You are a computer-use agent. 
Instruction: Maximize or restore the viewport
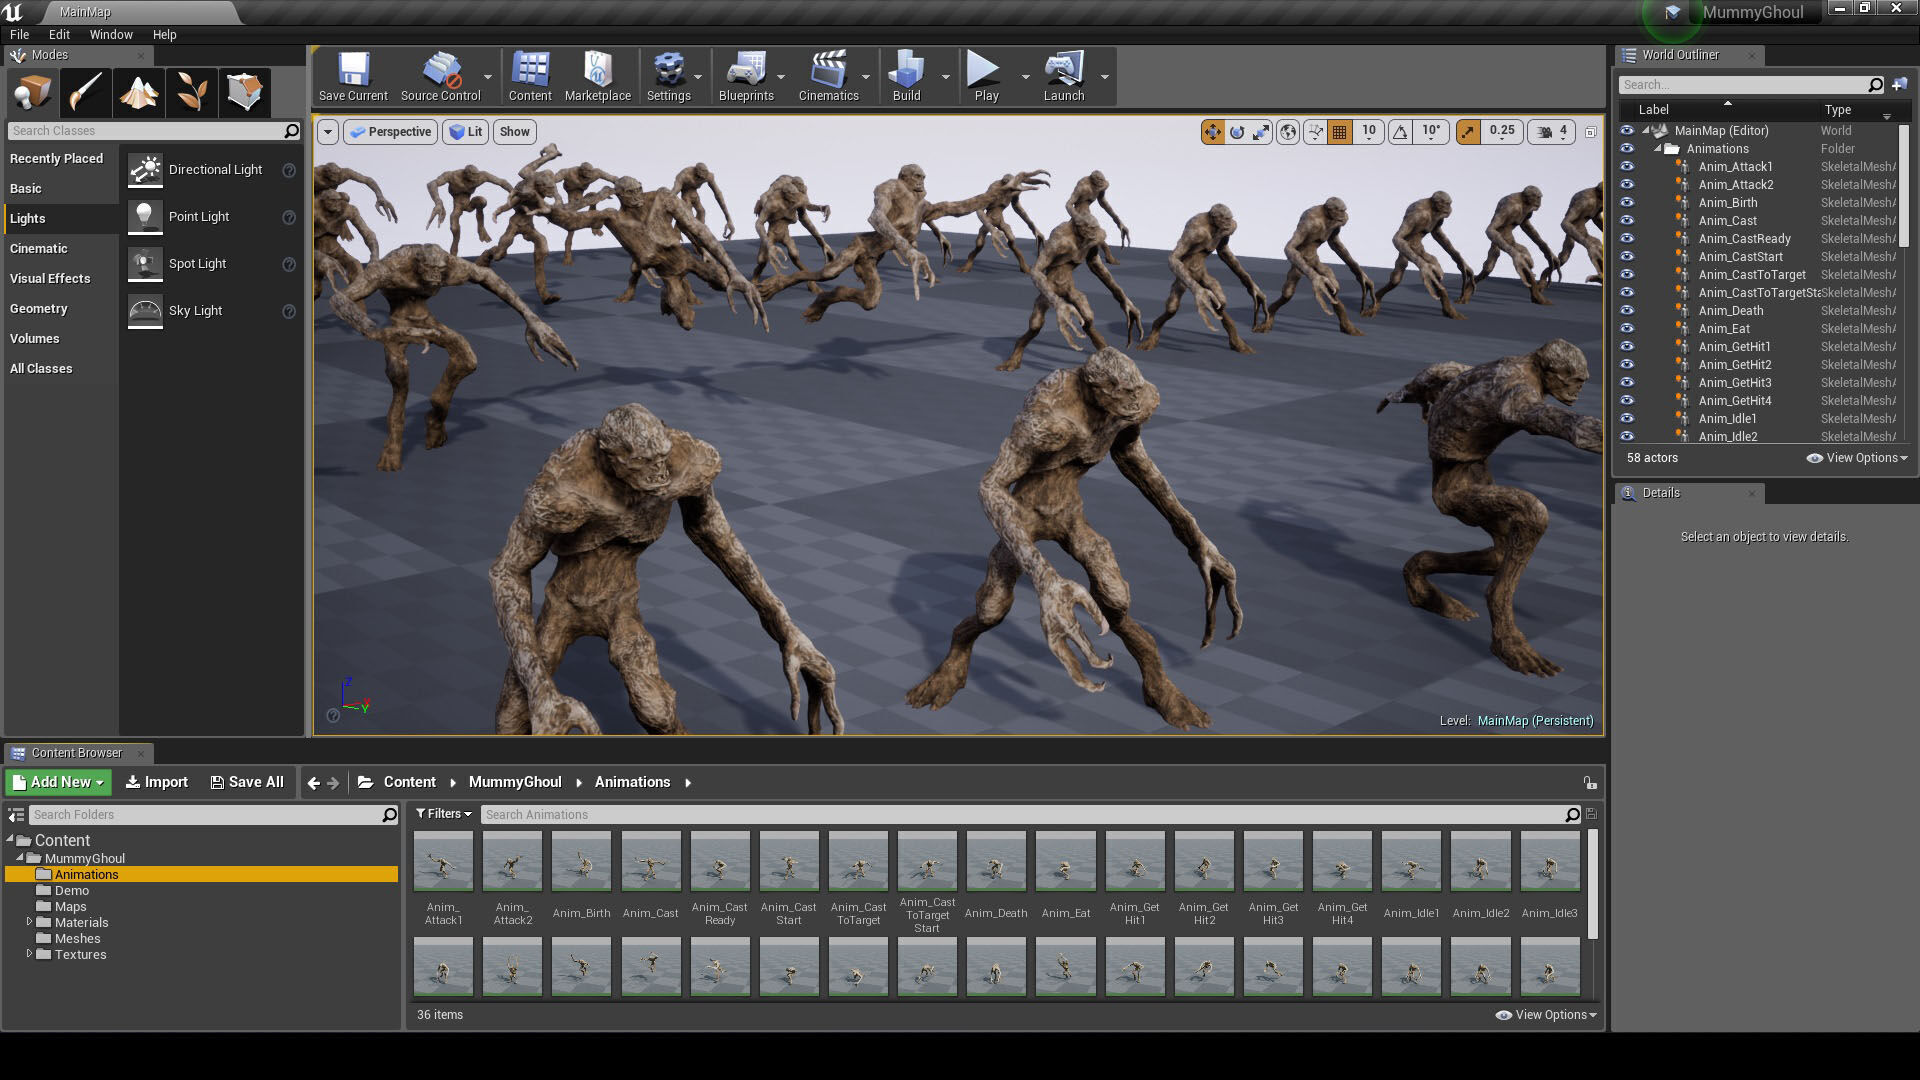click(1591, 132)
